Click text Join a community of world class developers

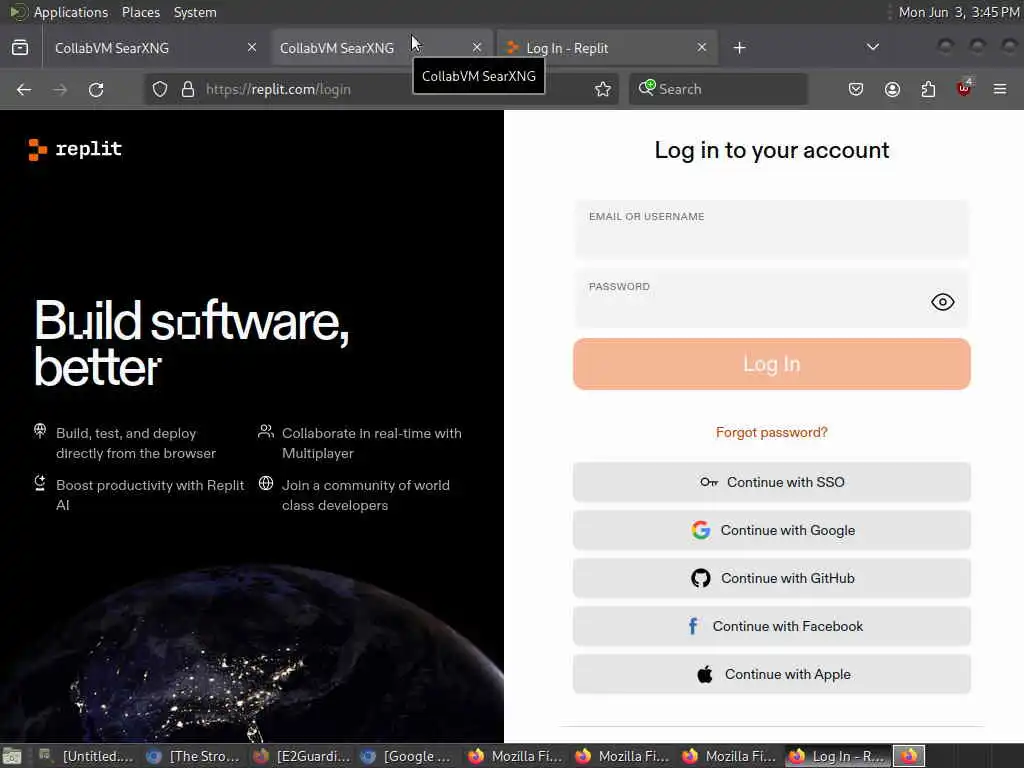click(x=366, y=495)
